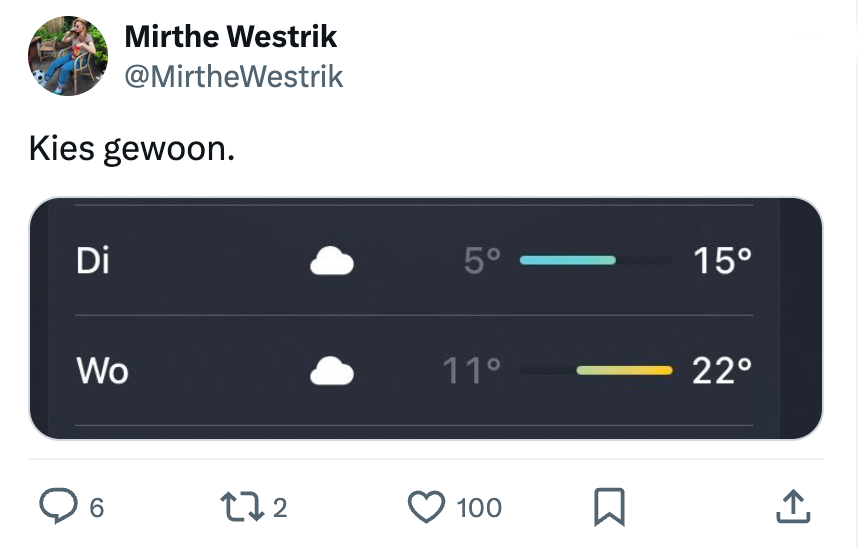858x549 pixels.
Task: Click the 22° high temperature
Action: pos(722,372)
